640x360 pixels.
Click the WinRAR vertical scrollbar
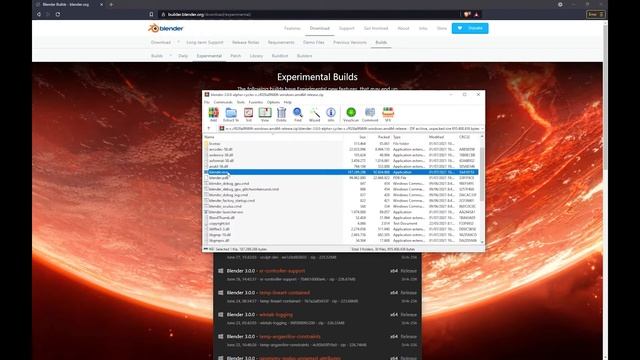(482, 173)
